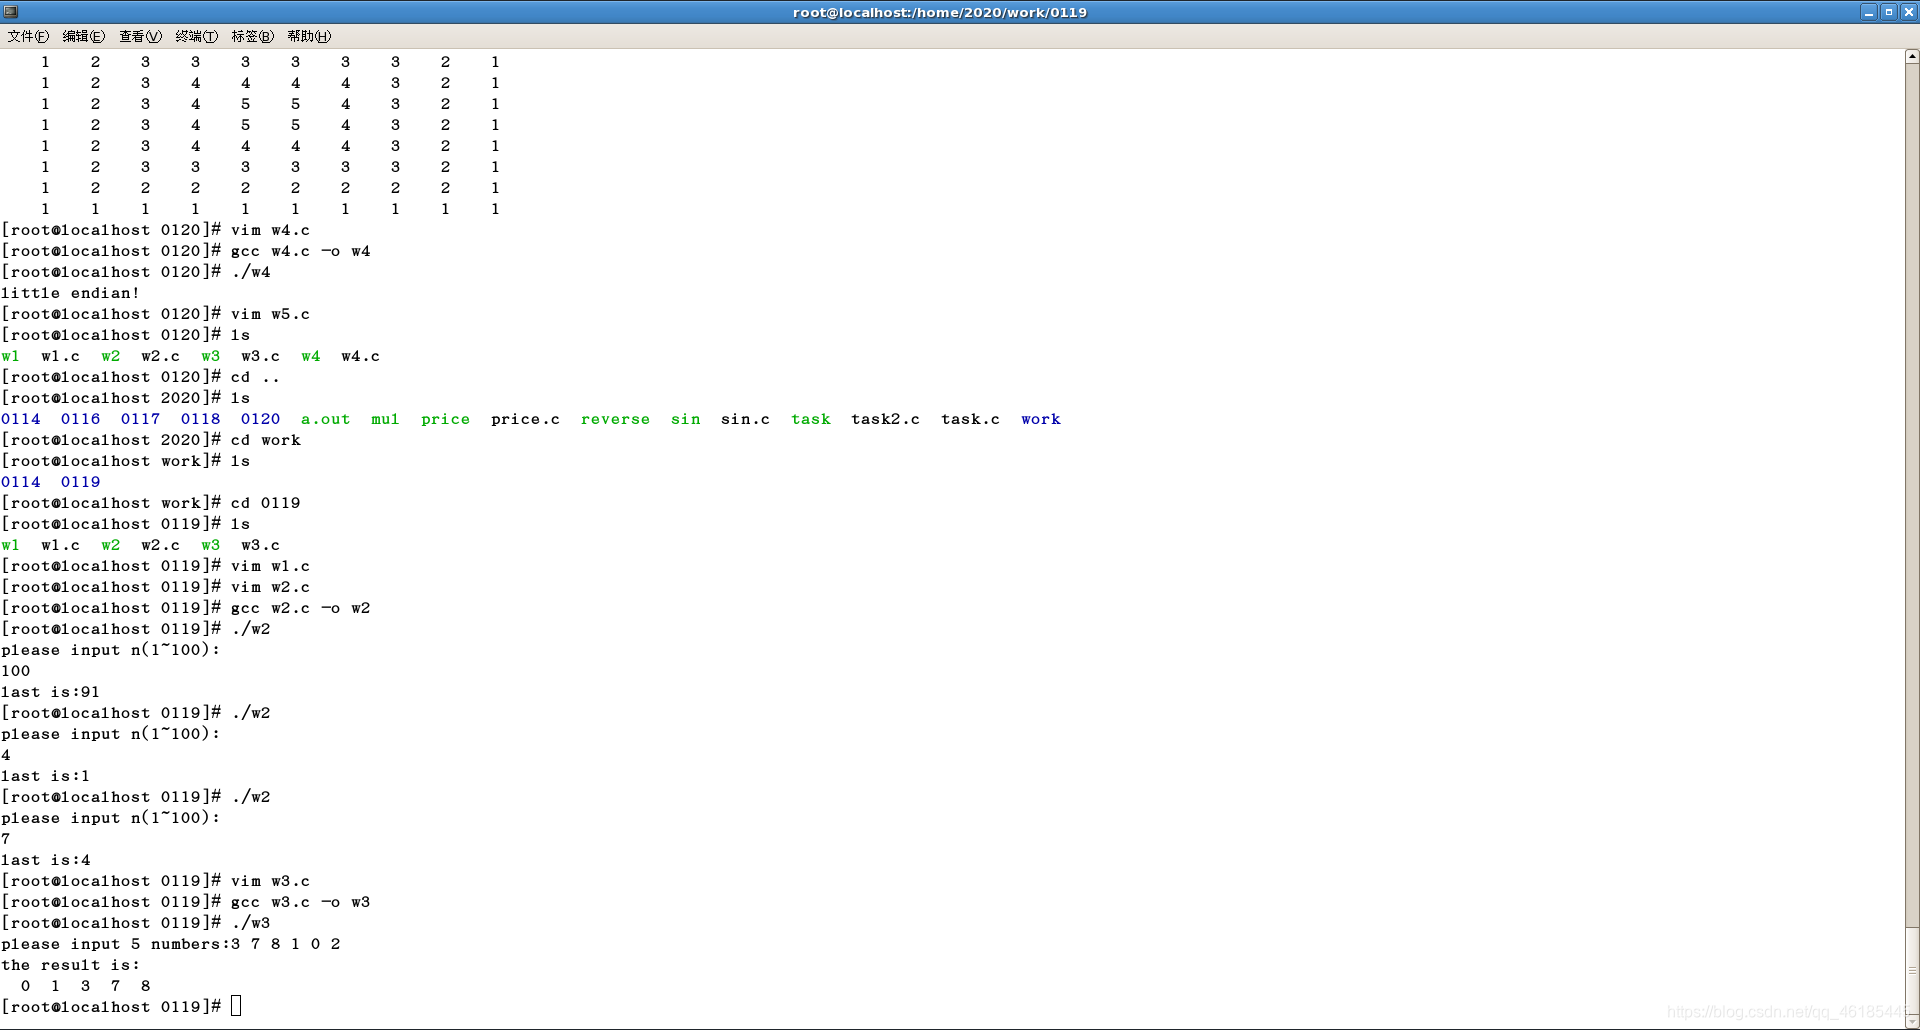This screenshot has height=1030, width=1920.
Task: Click the blue '0119' directory name
Action: click(80, 482)
